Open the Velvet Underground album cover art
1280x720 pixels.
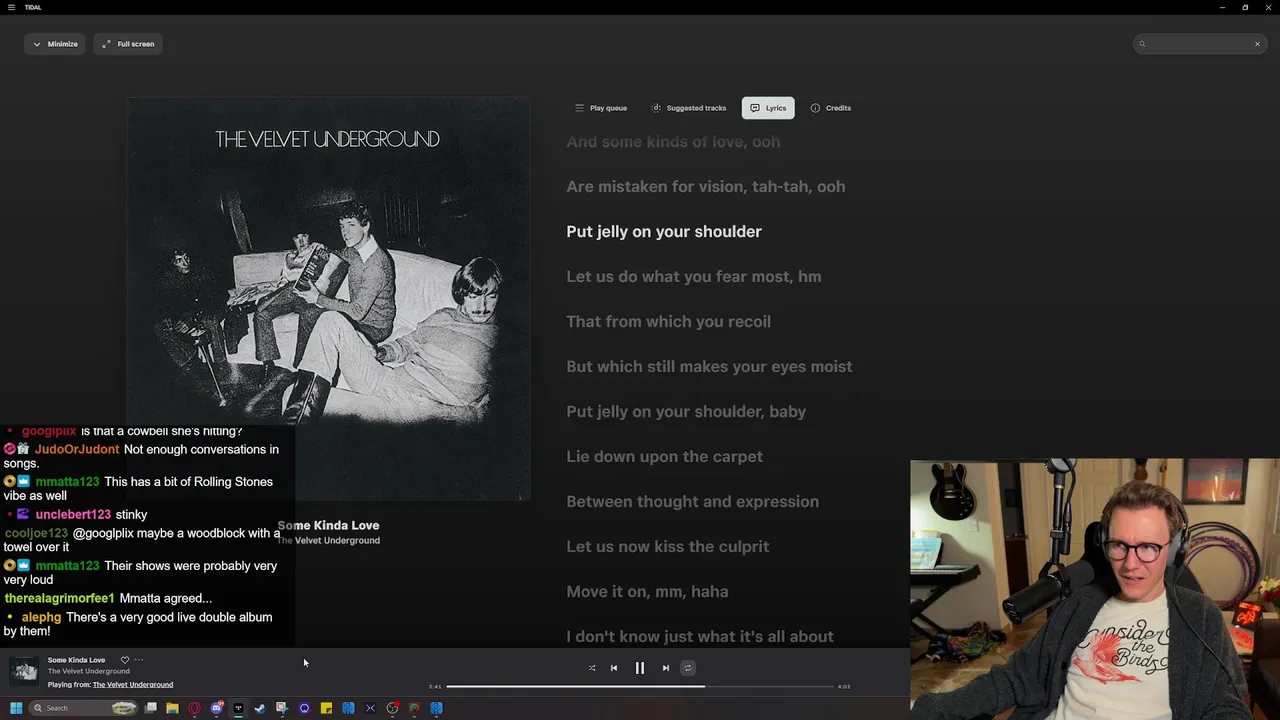click(328, 298)
